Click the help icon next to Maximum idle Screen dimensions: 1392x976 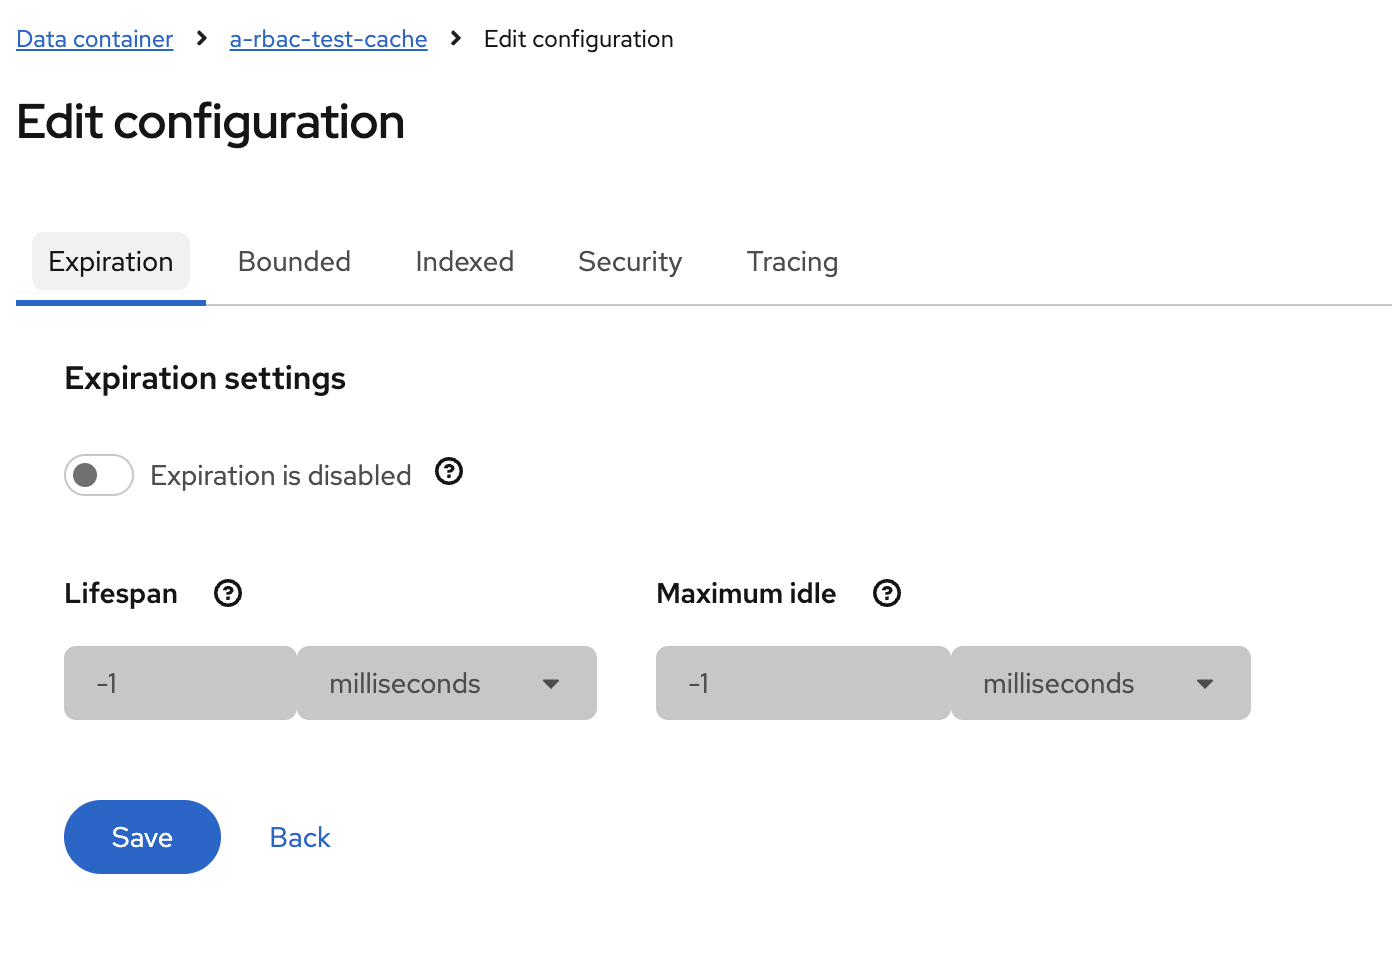pos(886,593)
